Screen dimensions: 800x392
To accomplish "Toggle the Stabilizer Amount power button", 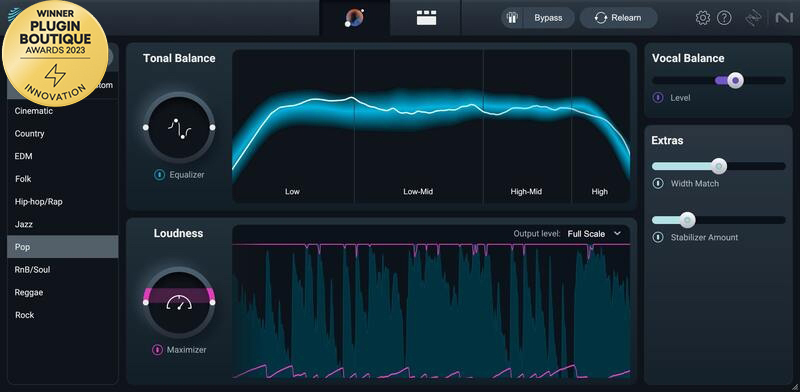I will pyautogui.click(x=658, y=237).
